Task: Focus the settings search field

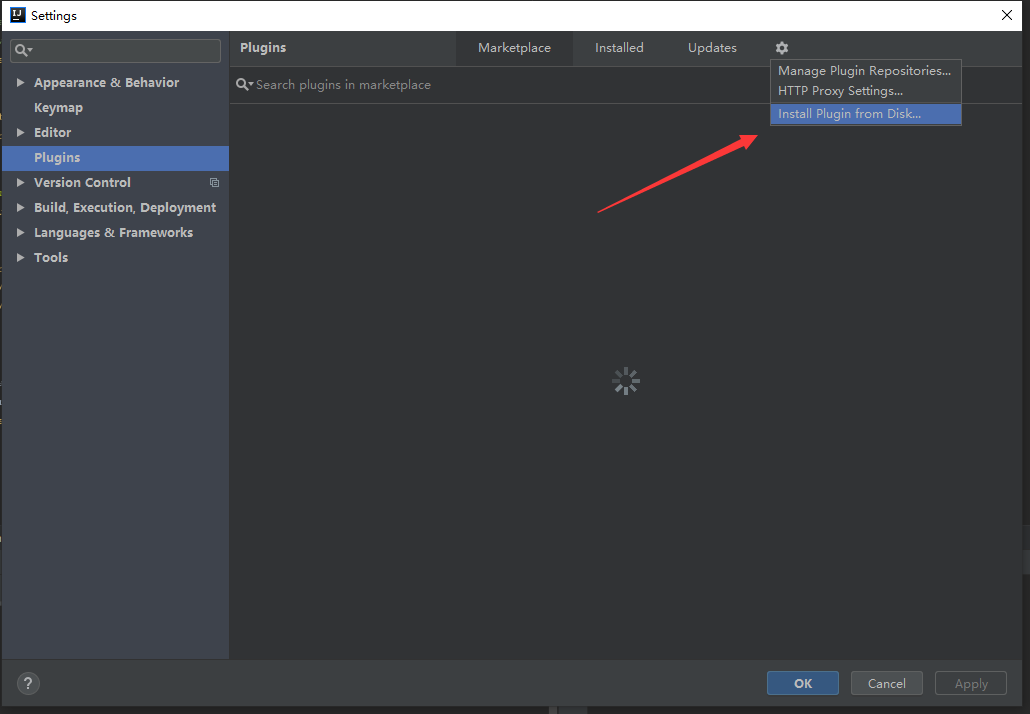Action: pyautogui.click(x=116, y=51)
